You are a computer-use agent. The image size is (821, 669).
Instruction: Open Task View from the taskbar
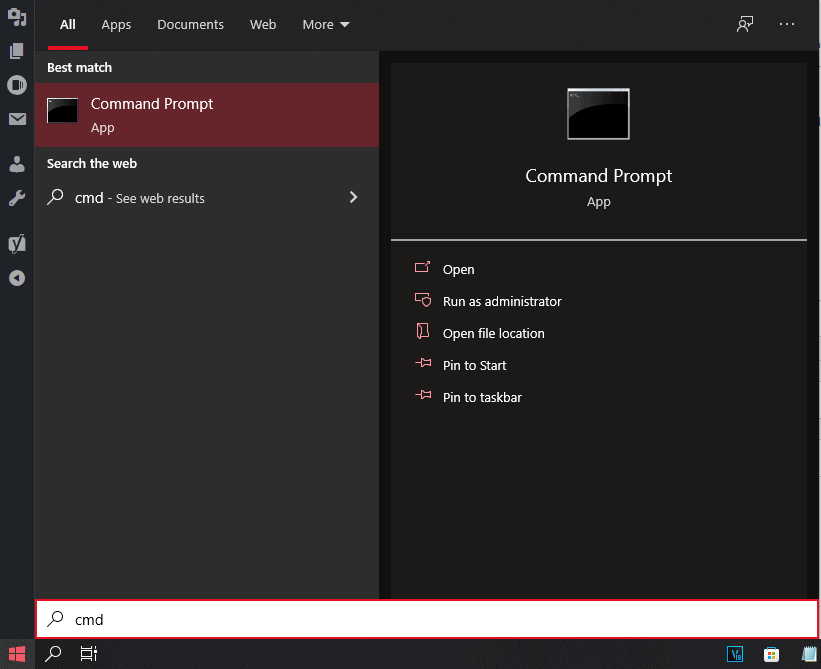[88, 654]
